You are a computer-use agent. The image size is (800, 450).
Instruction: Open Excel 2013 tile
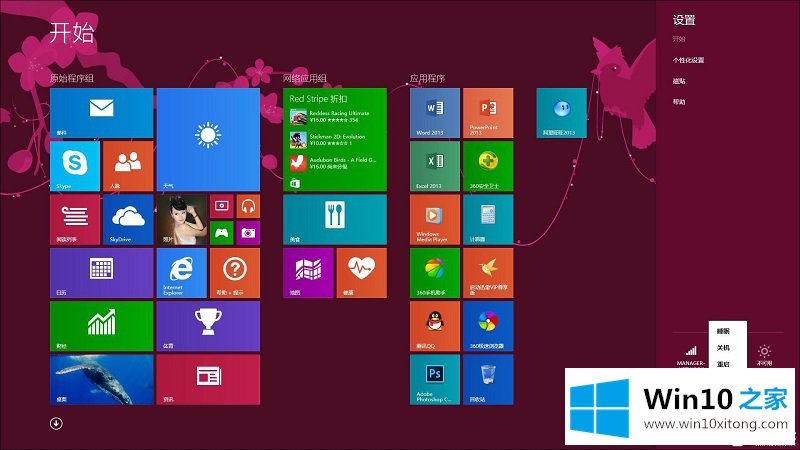(x=435, y=166)
